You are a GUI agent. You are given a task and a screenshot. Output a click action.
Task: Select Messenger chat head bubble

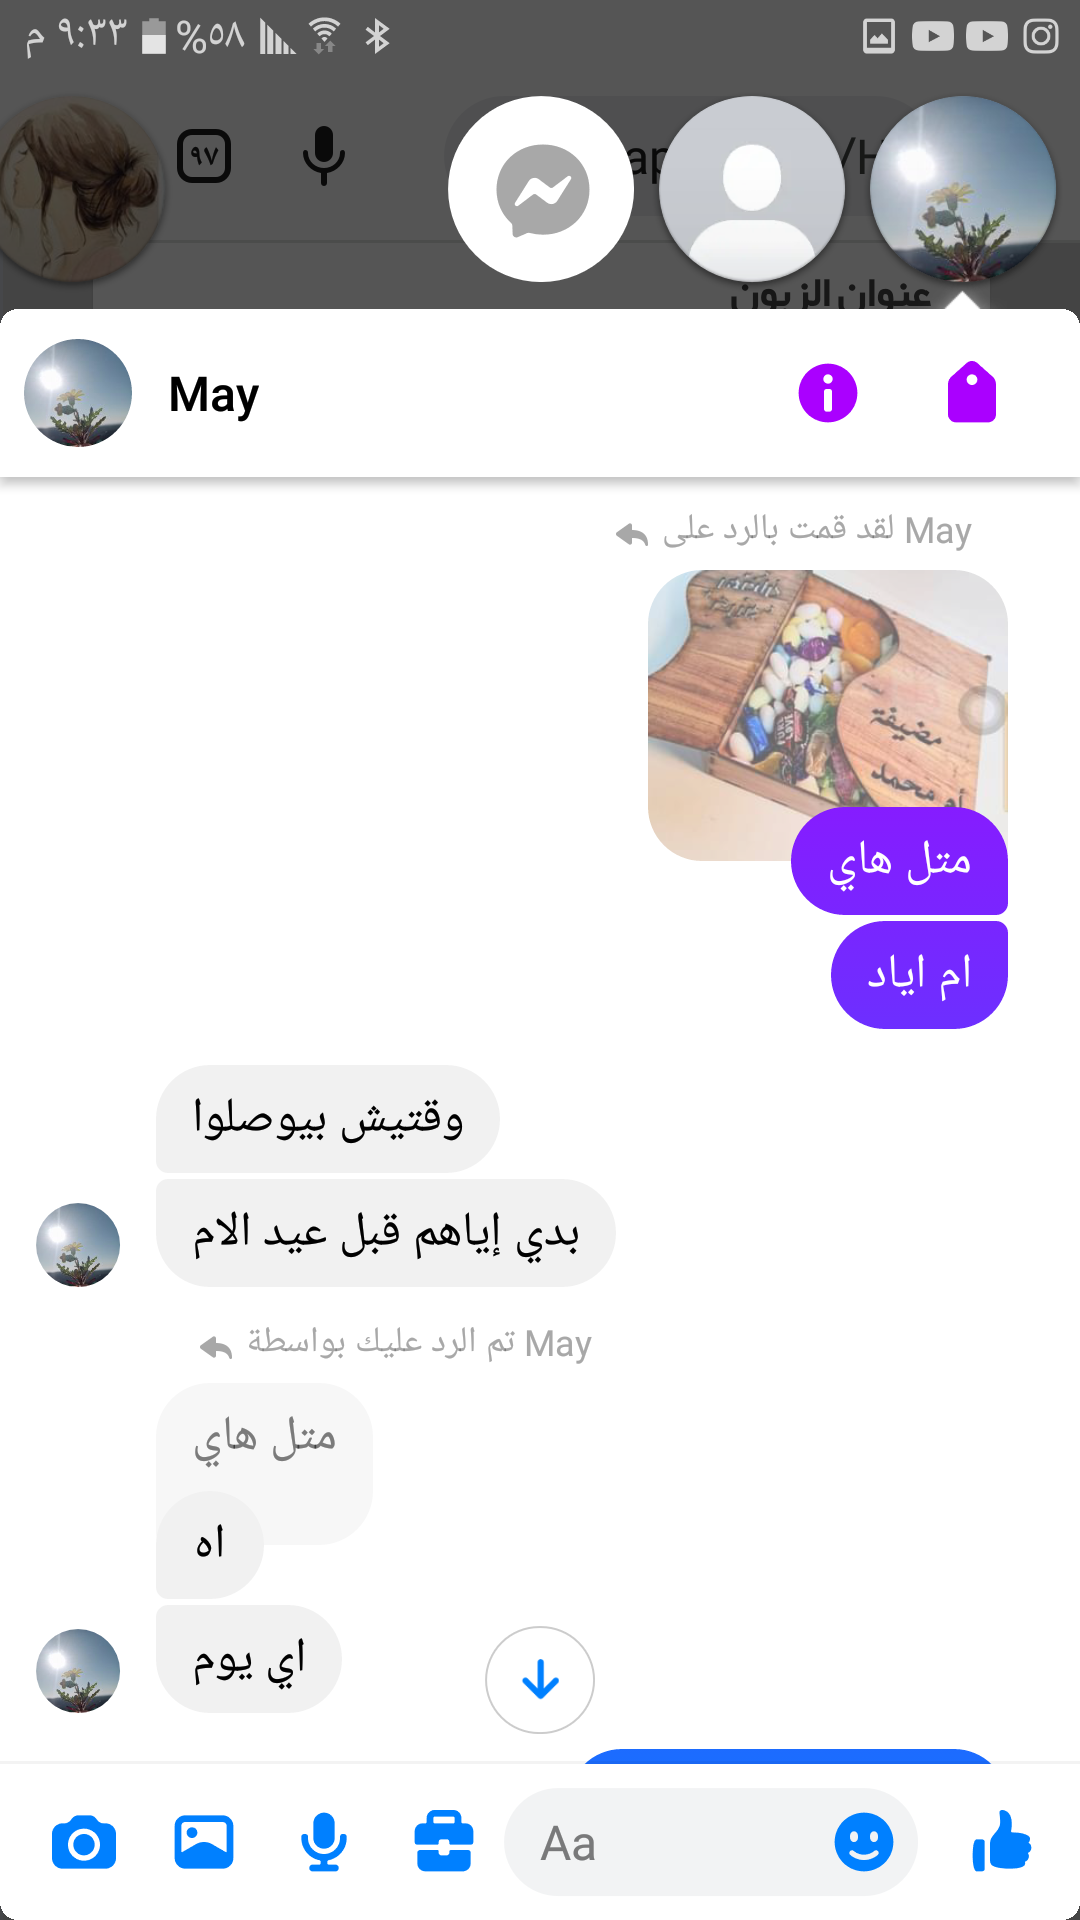[541, 189]
